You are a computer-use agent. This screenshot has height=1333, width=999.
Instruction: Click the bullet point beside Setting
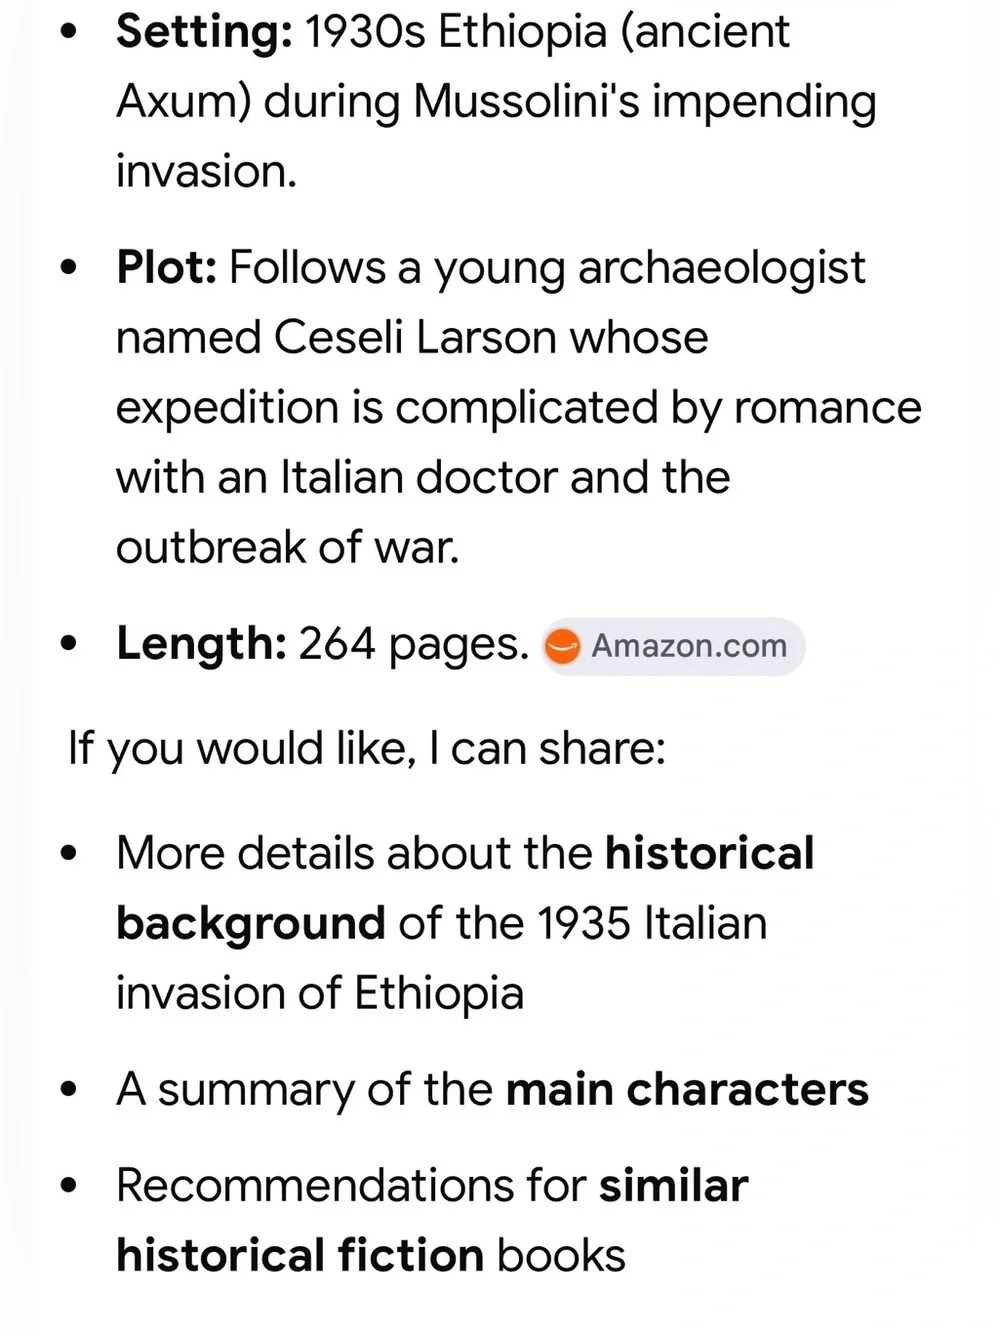(x=68, y=32)
